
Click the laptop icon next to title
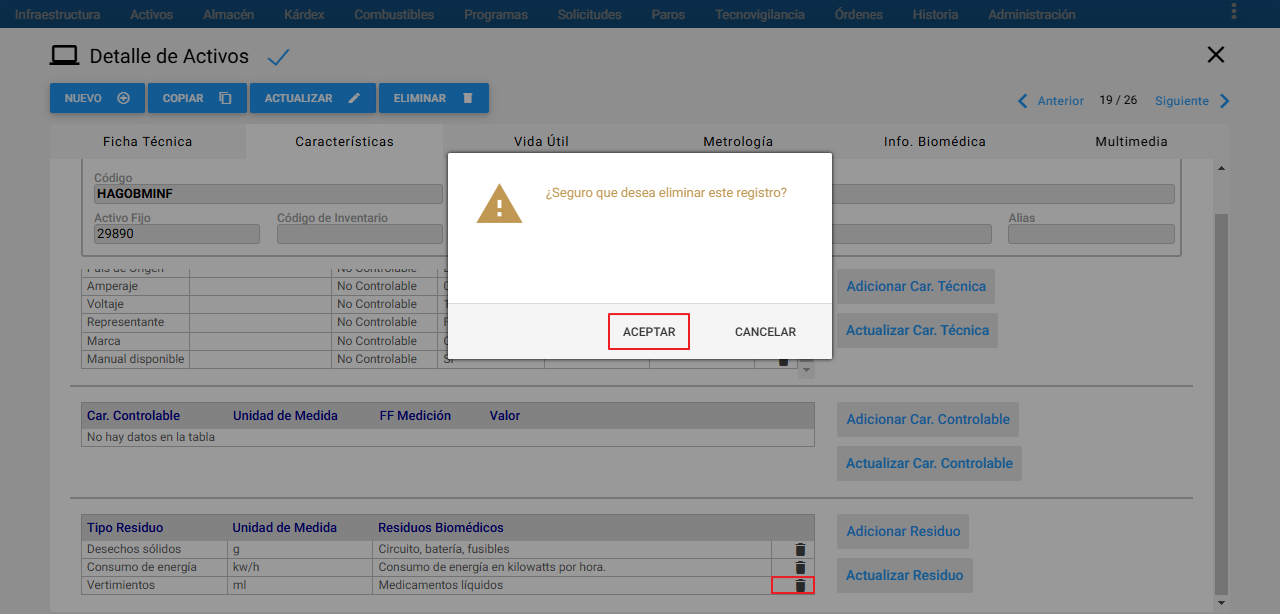64,56
